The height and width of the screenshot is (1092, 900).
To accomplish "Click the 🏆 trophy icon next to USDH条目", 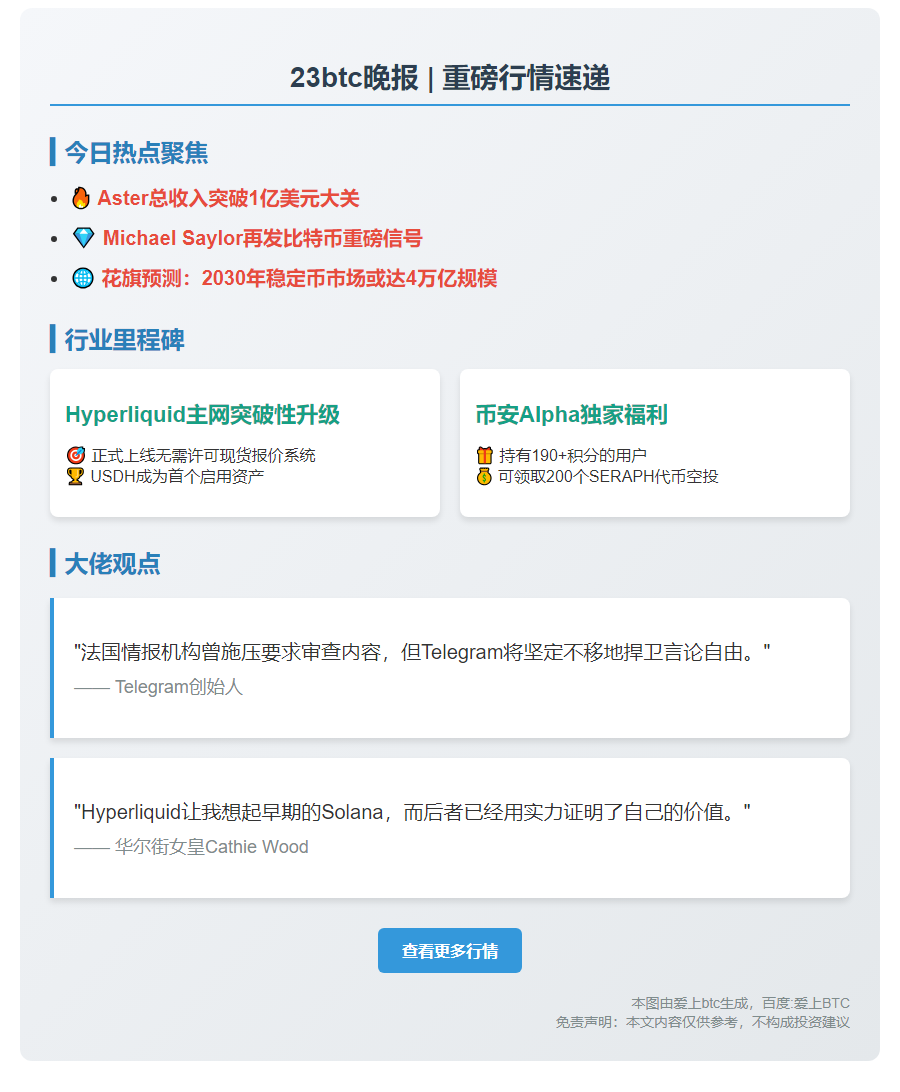I will pos(73,476).
